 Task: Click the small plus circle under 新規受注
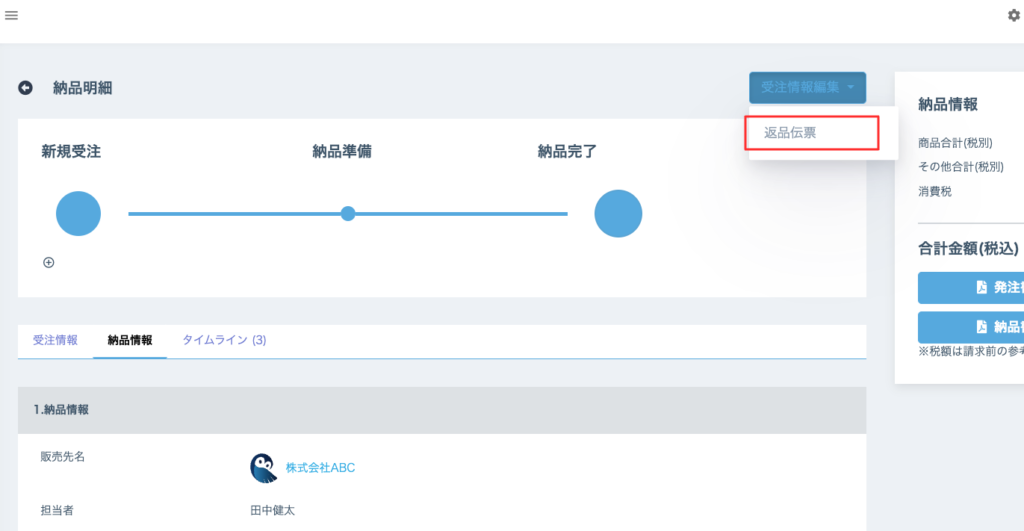pyautogui.click(x=48, y=262)
